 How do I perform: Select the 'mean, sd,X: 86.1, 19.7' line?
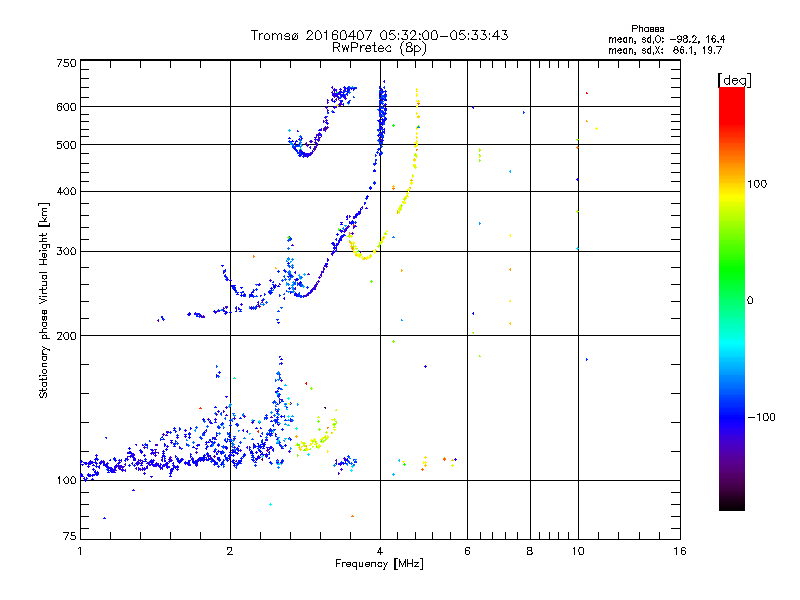(665, 50)
